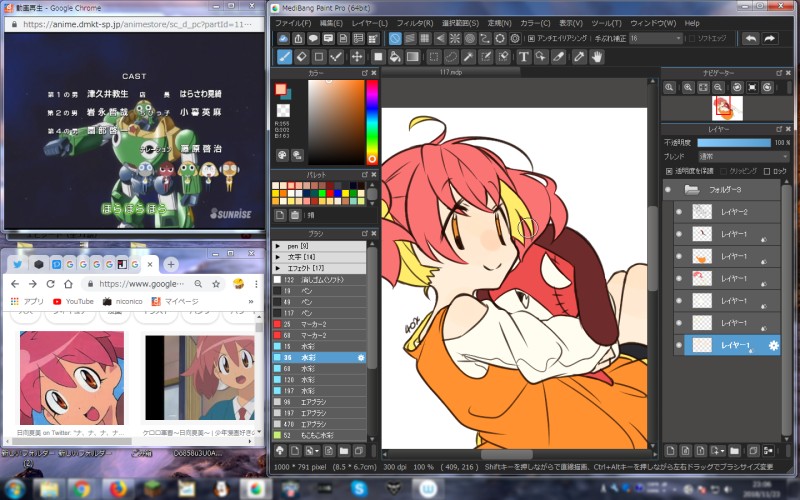Open YouTube bookmark in Chrome
Image resolution: width=800 pixels, height=500 pixels.
[73, 302]
